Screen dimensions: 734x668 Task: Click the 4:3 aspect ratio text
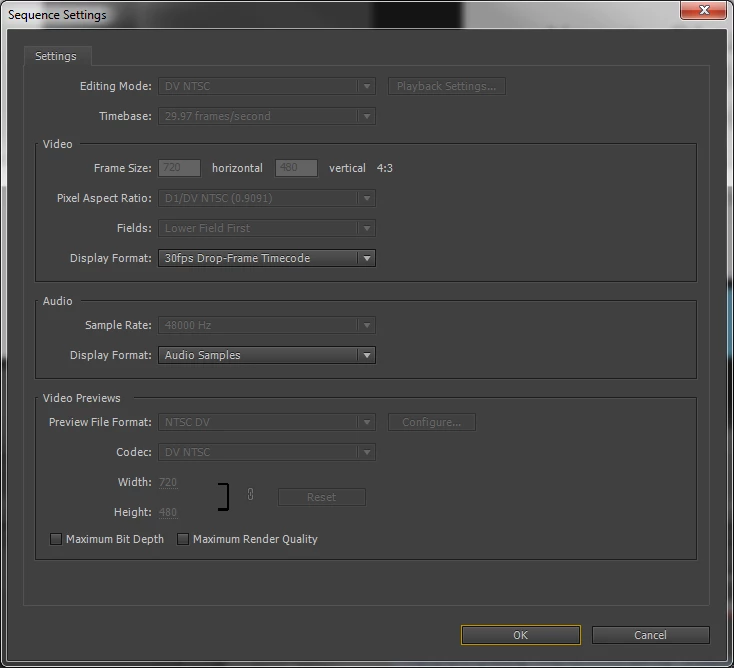coord(385,168)
